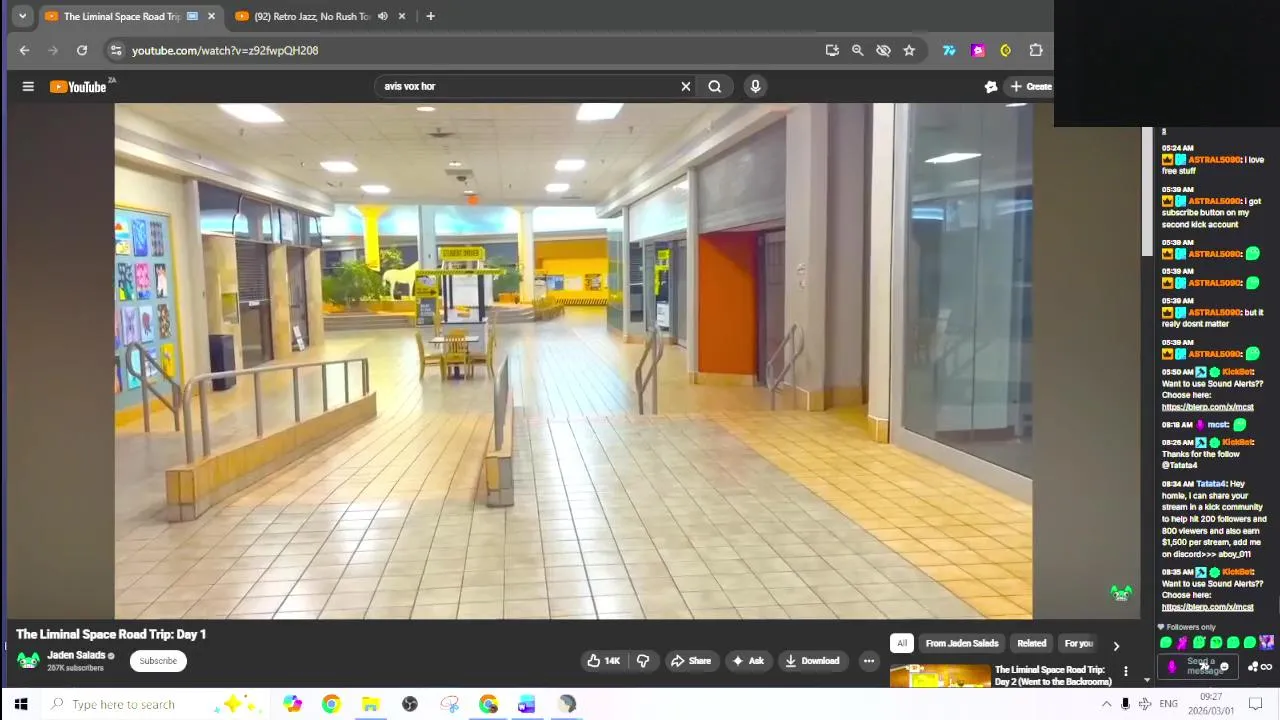Open Jaden Salads channel avatar

click(x=28, y=661)
